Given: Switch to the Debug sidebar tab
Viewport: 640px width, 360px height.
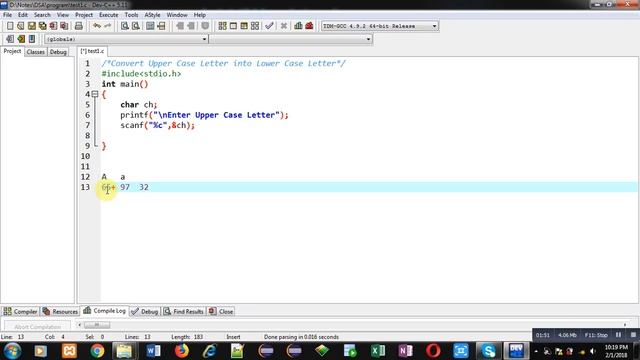Looking at the screenshot, I should [x=58, y=52].
